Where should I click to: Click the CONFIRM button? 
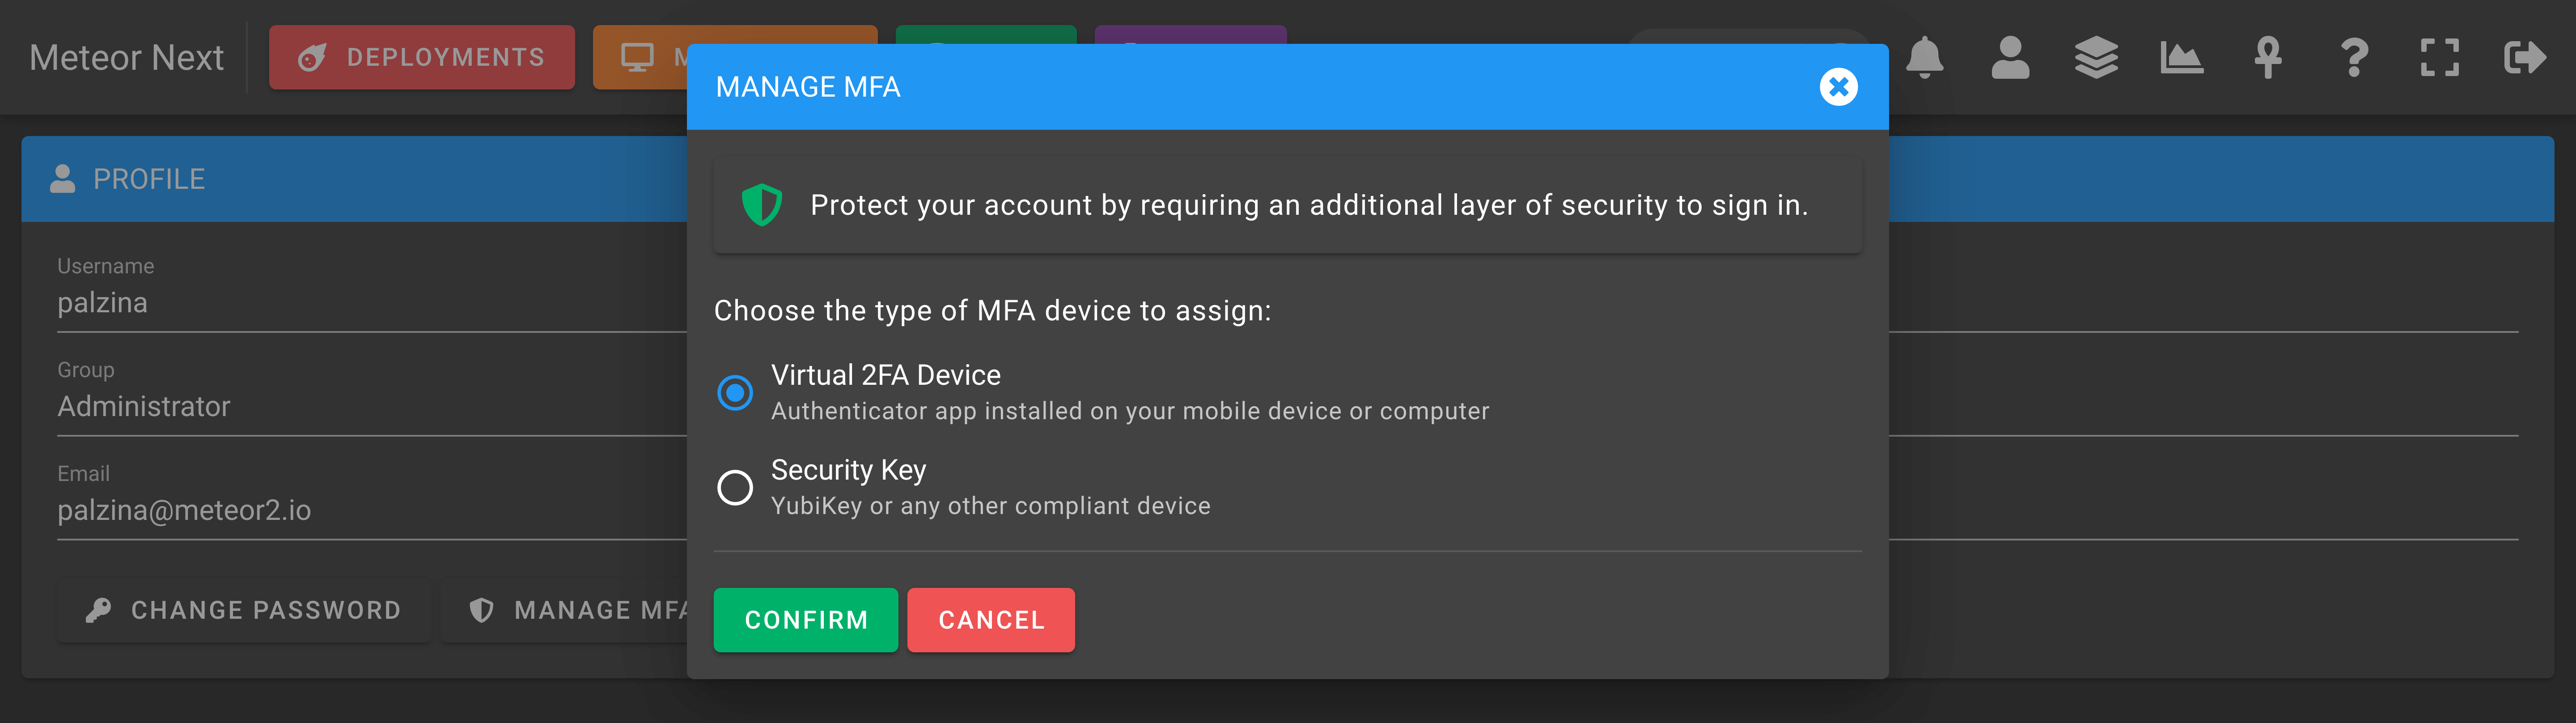[806, 620]
